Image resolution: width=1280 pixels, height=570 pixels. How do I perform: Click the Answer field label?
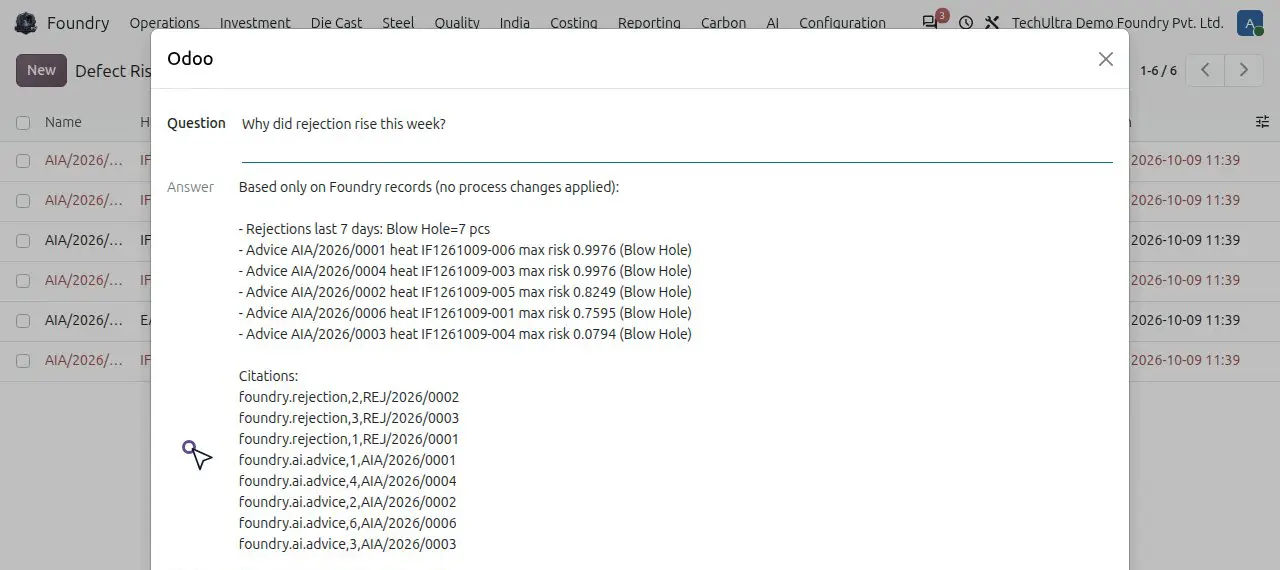[x=190, y=187]
